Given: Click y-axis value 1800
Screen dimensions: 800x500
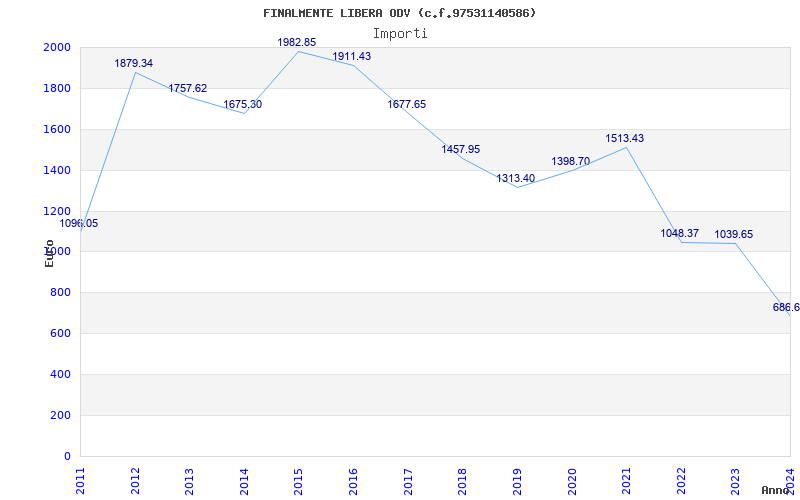Looking at the screenshot, I should [58, 88].
